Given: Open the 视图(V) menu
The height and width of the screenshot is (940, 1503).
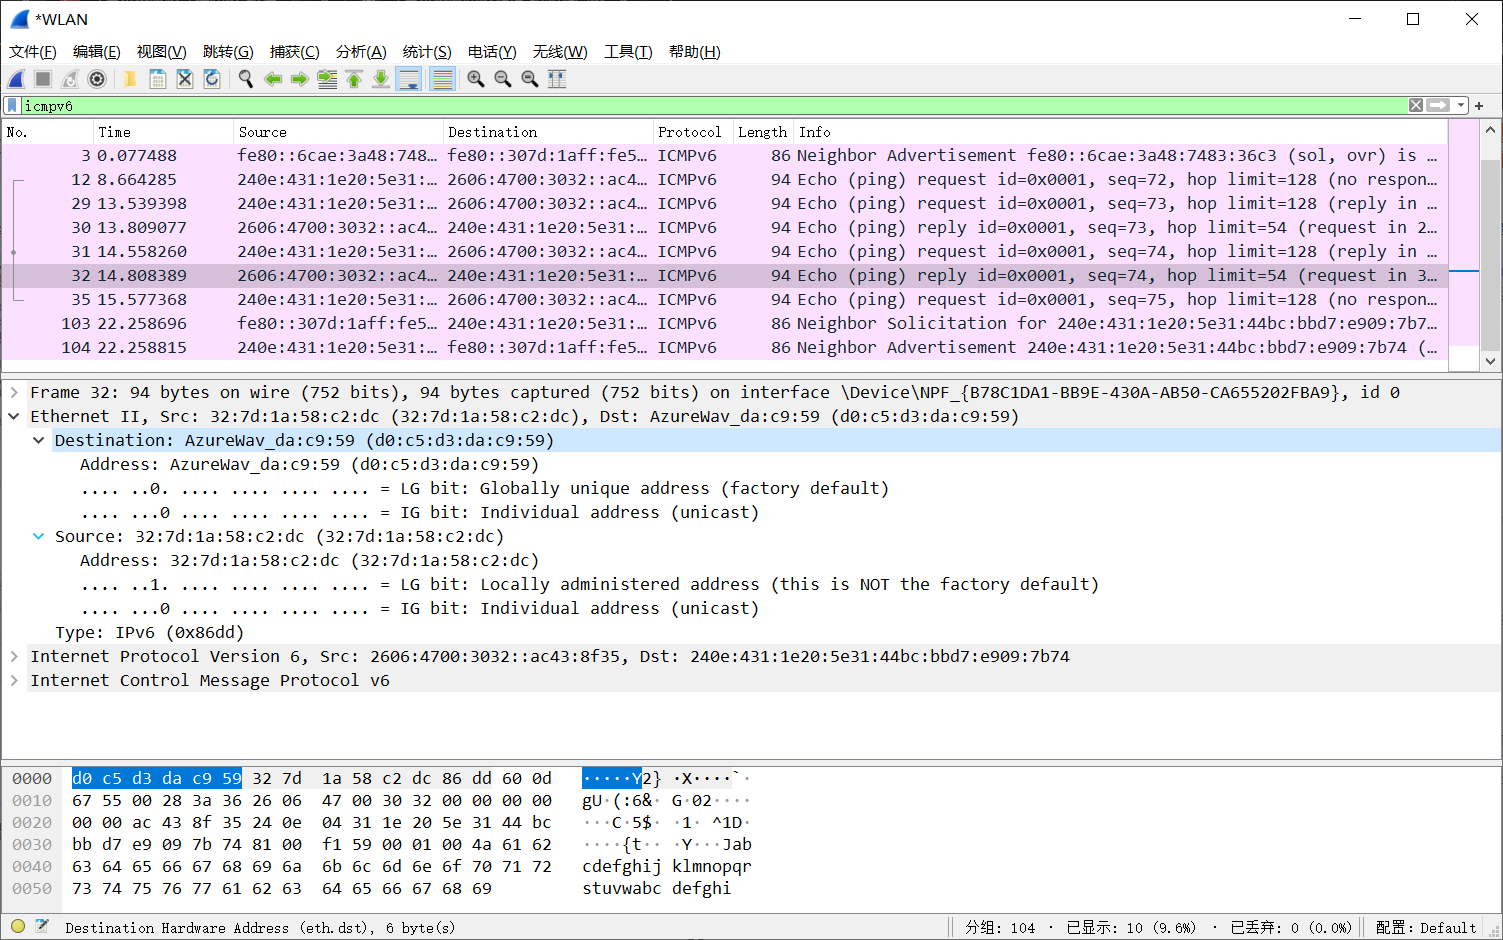Looking at the screenshot, I should pos(162,52).
